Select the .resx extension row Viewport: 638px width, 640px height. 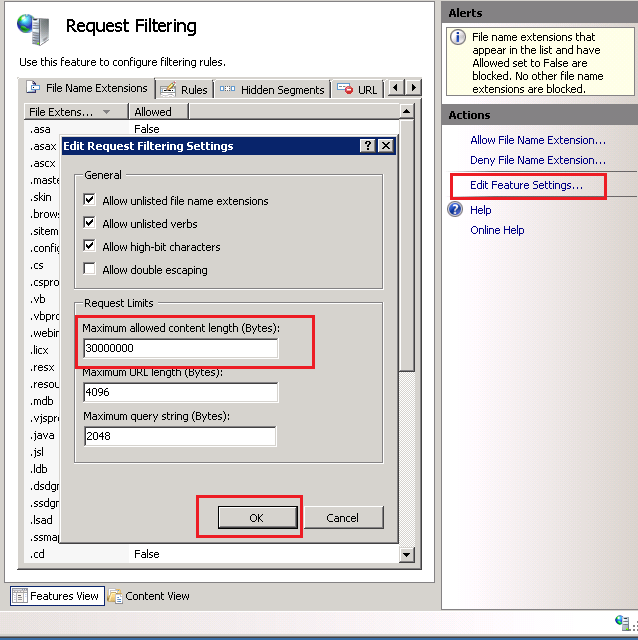[42, 367]
